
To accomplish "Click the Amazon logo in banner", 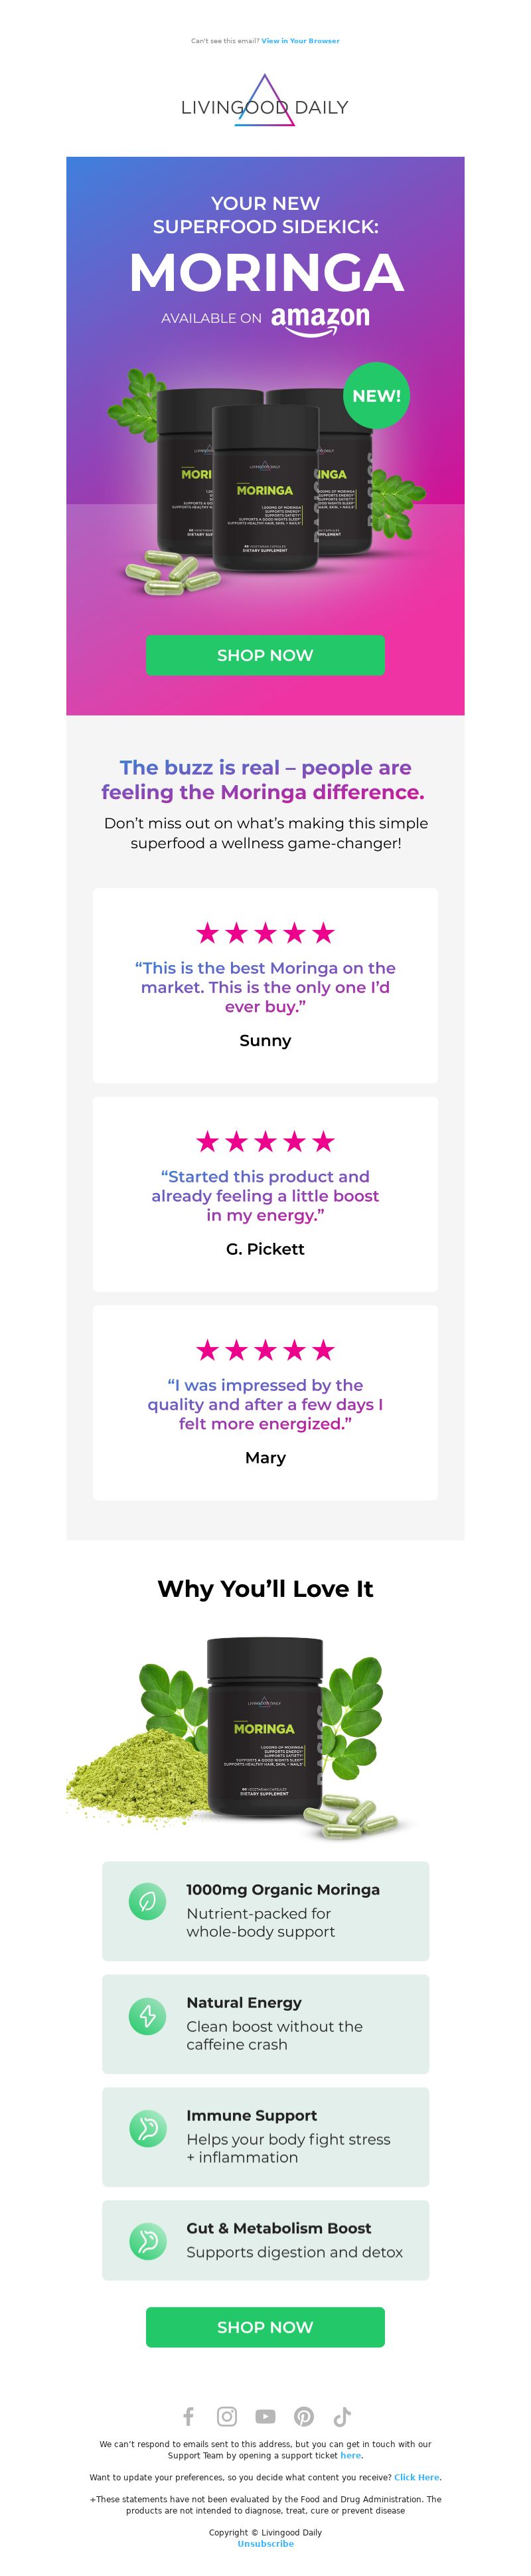I will pos(320,319).
